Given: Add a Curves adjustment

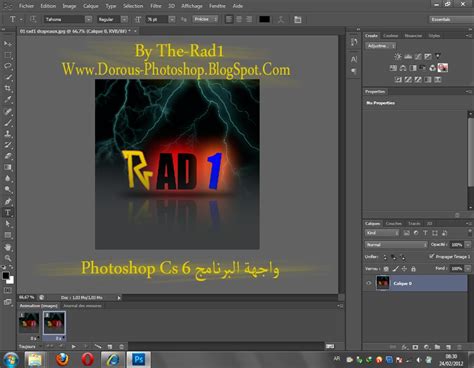Looking at the screenshot, I should tap(418, 56).
